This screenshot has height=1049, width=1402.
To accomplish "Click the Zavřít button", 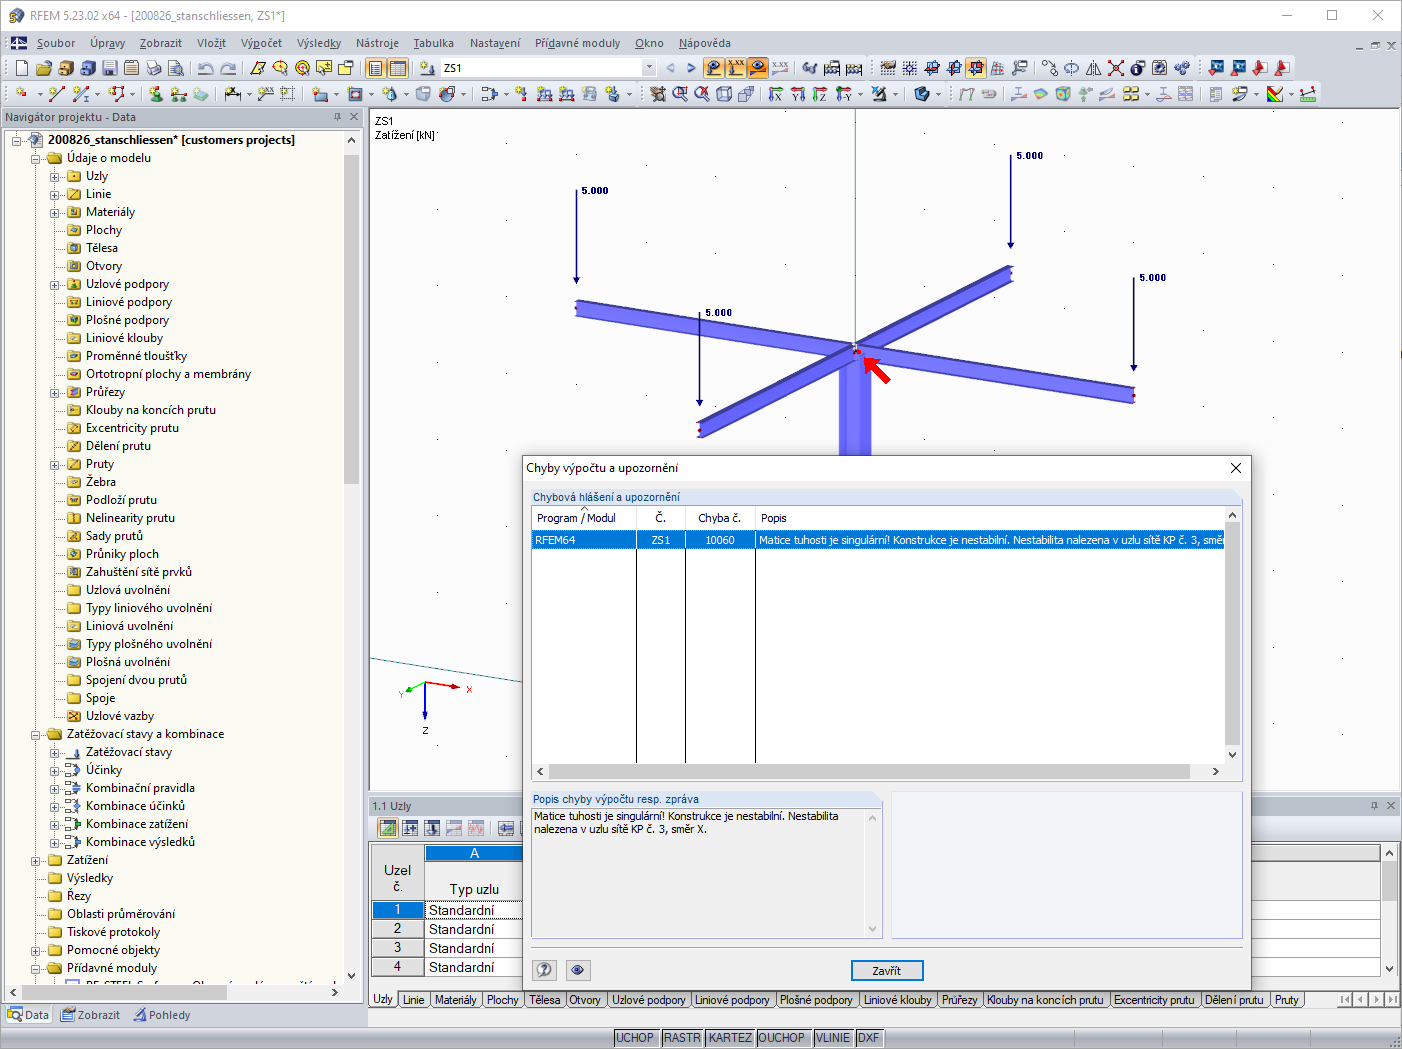I will pyautogui.click(x=887, y=970).
